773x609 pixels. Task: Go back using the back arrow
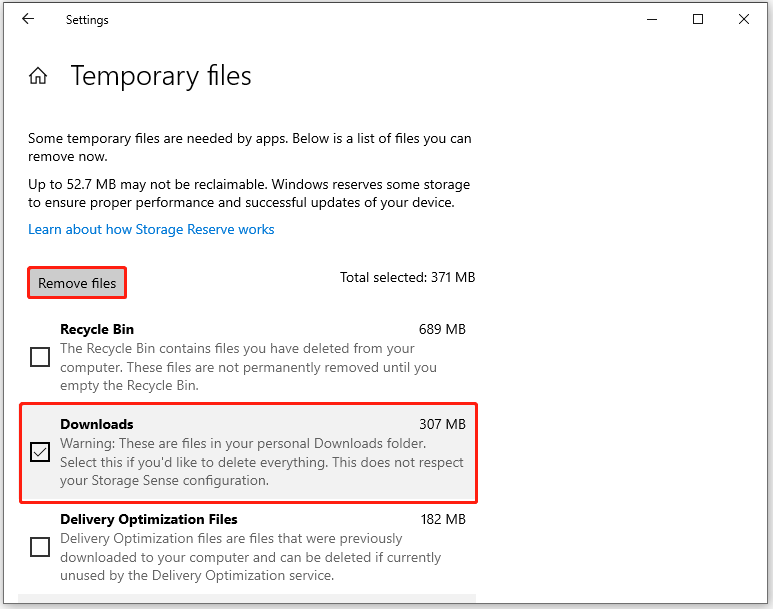coord(28,19)
